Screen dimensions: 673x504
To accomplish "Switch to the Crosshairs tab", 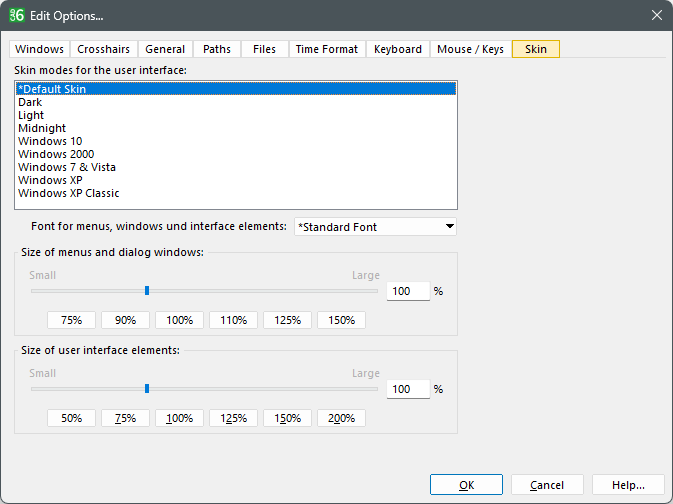I will [x=104, y=49].
